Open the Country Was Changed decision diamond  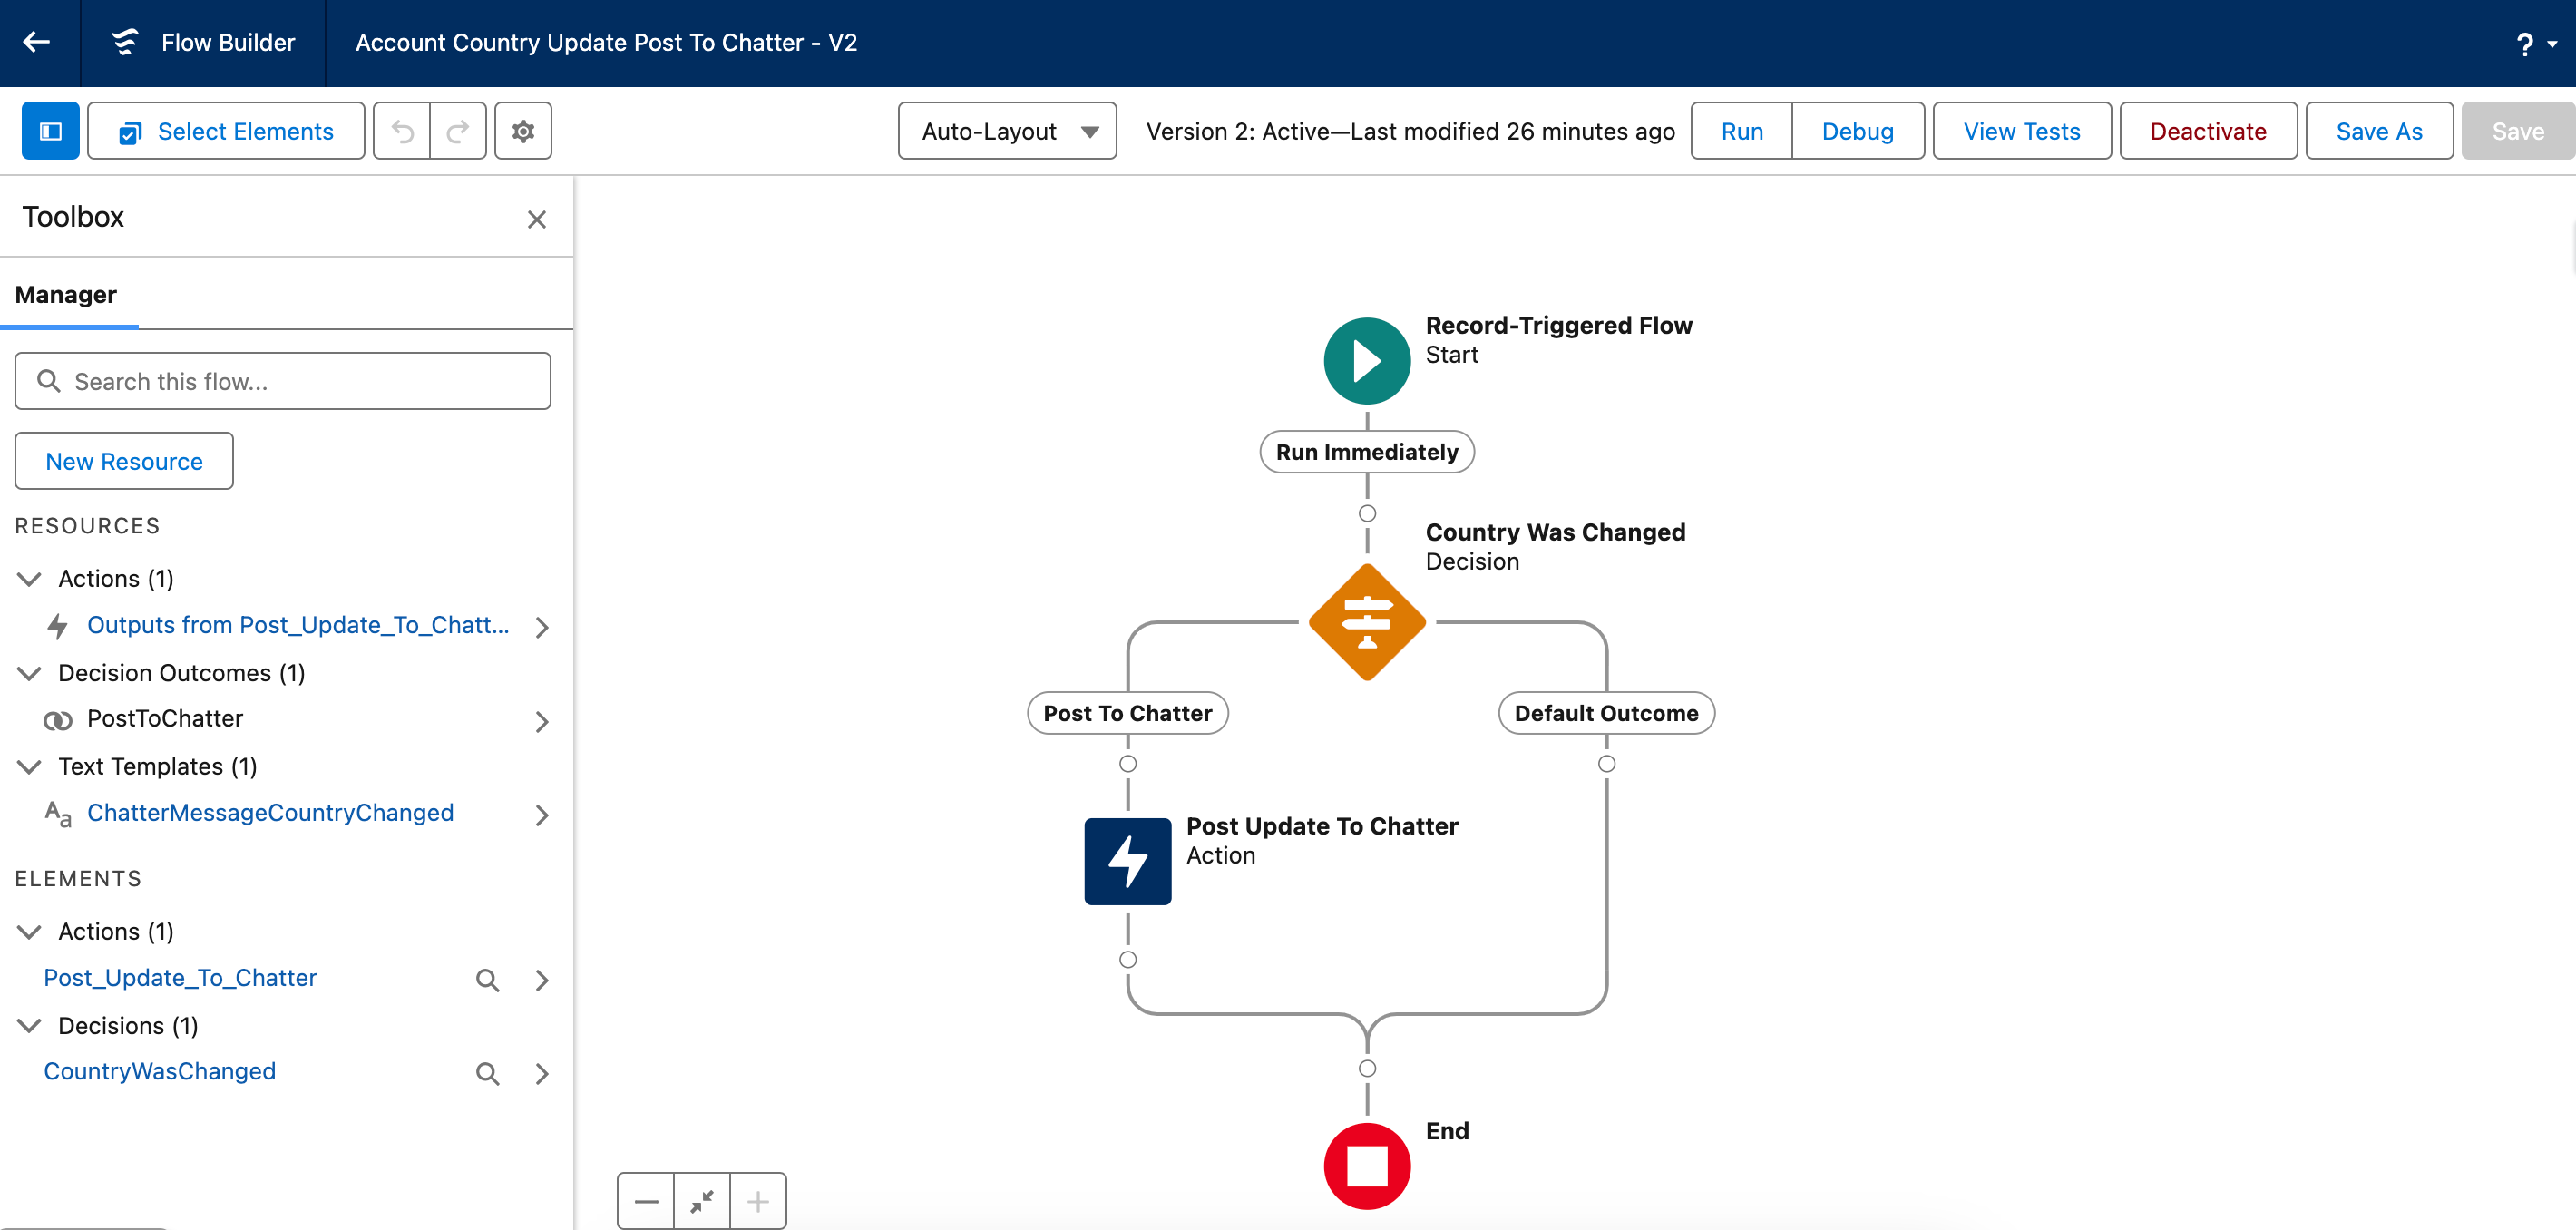coord(1366,622)
